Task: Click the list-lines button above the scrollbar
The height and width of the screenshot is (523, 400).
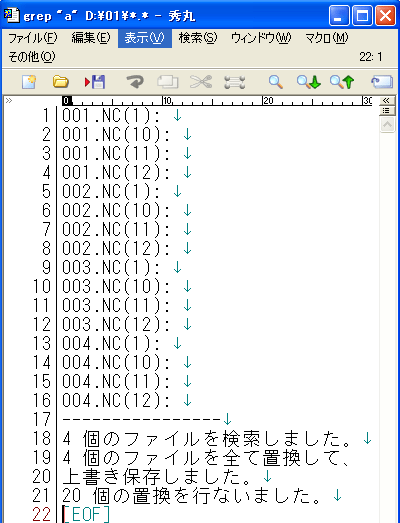Action: pyautogui.click(x=387, y=110)
